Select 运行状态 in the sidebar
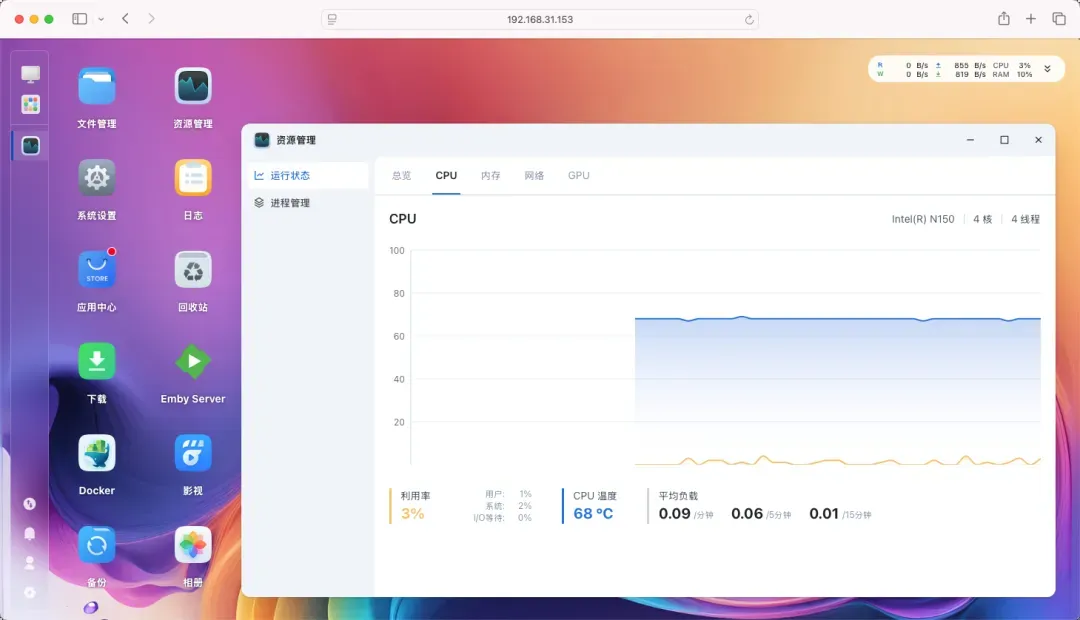The image size is (1080, 620). pos(290,176)
